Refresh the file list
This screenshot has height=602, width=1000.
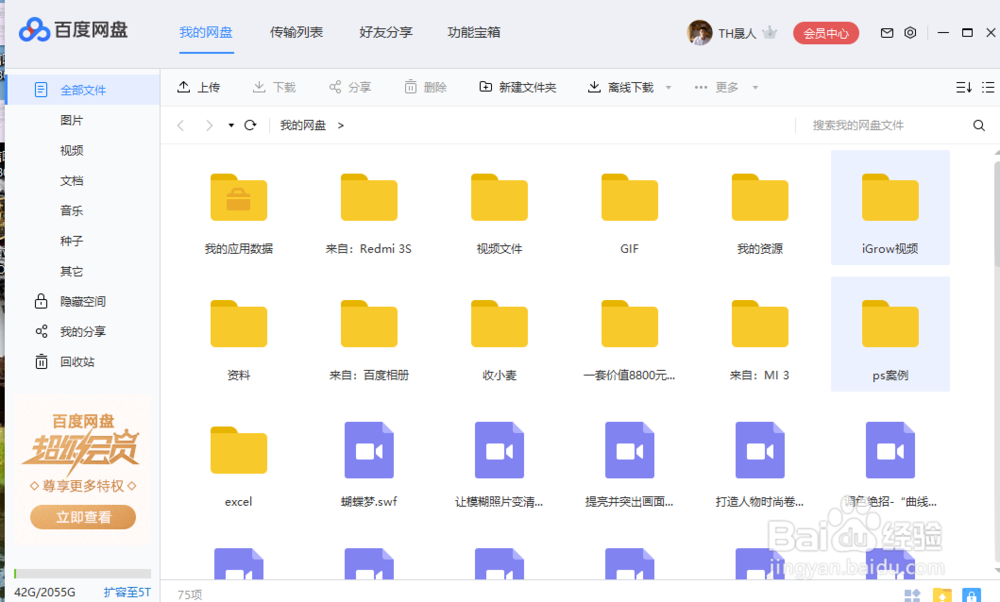coord(250,125)
